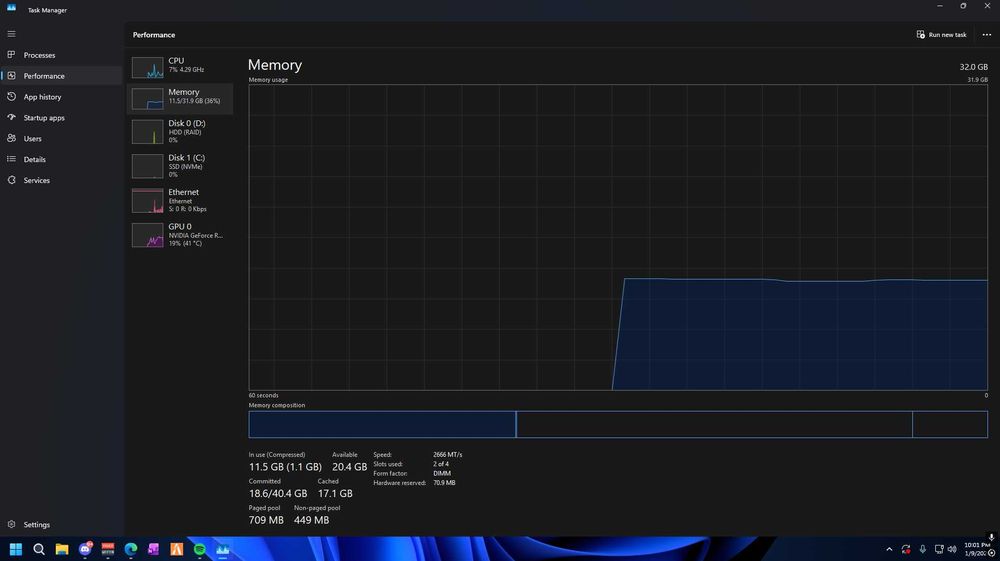
Task: Open the orange app icon in taskbar
Action: click(x=177, y=549)
